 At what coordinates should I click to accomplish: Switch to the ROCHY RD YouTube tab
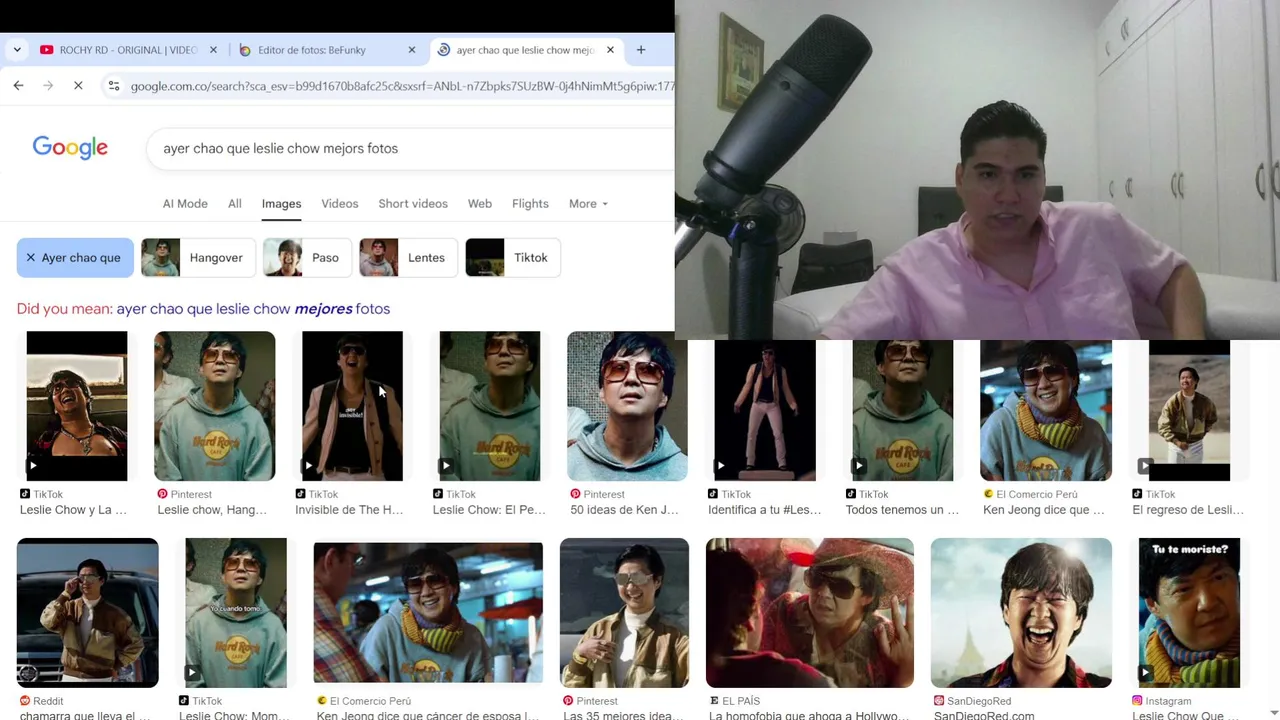[129, 50]
